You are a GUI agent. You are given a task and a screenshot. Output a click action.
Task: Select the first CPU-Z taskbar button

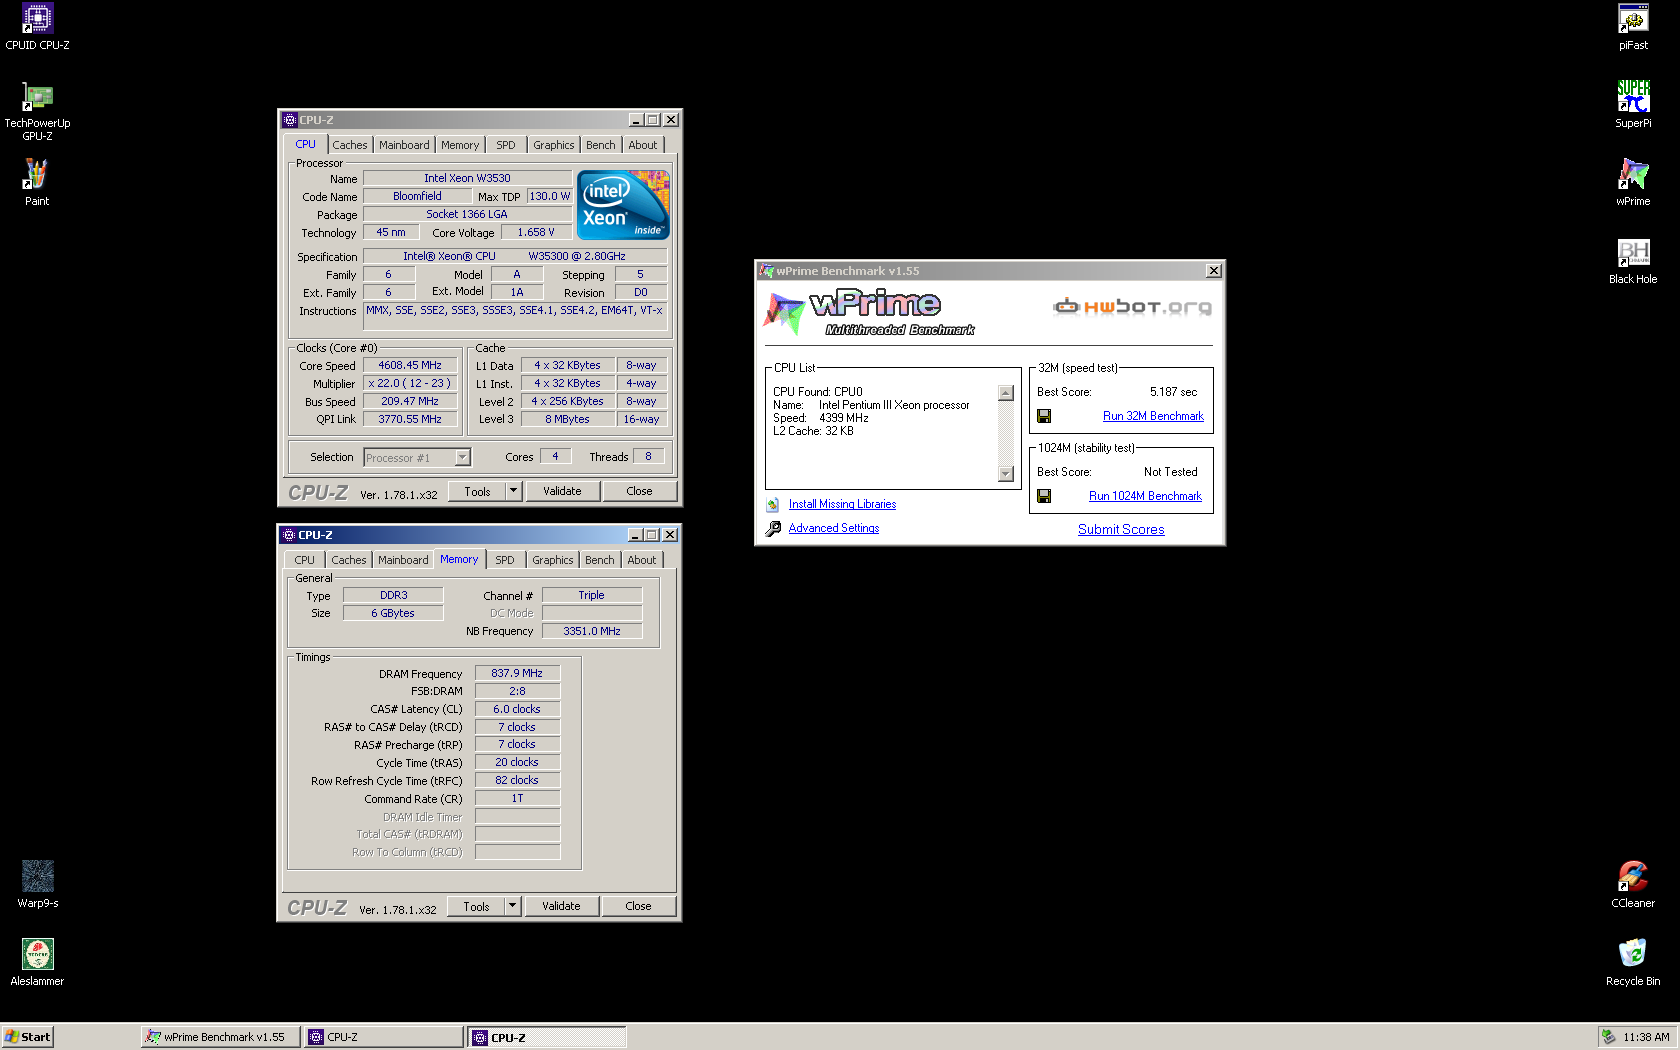click(x=383, y=1037)
